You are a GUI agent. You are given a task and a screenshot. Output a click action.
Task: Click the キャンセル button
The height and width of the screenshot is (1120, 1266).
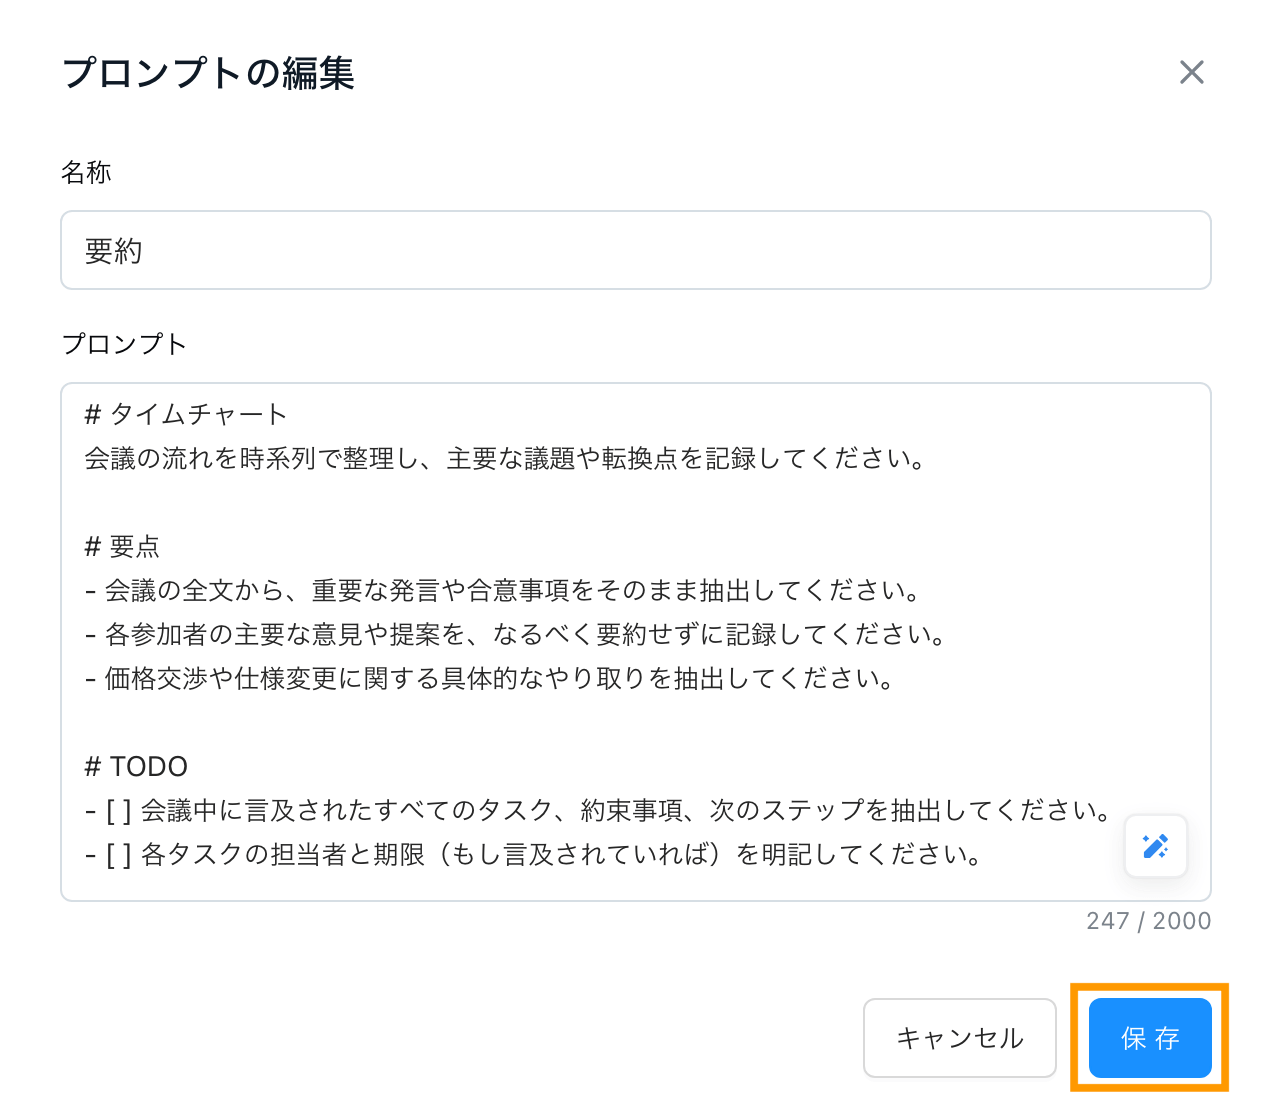click(960, 1038)
